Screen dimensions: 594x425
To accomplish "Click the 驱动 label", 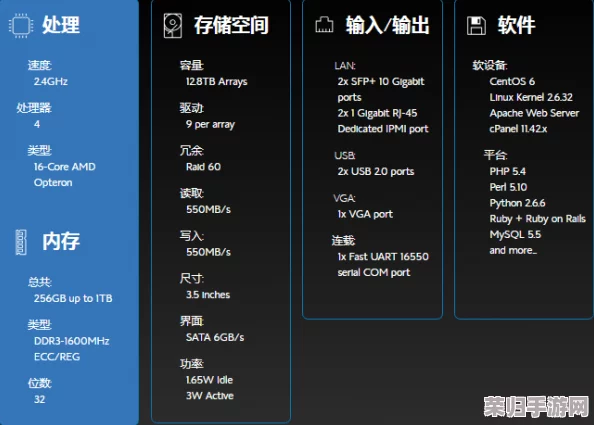I will 192,108.
